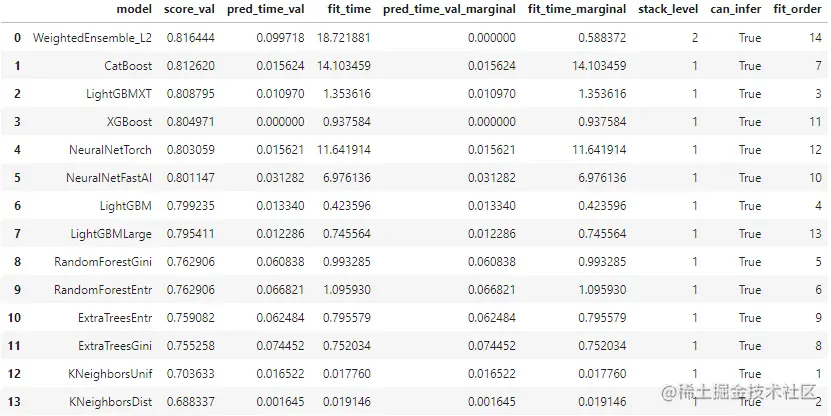
Task: Click fit_time_marginal value 6.976136
Action: coord(602,178)
